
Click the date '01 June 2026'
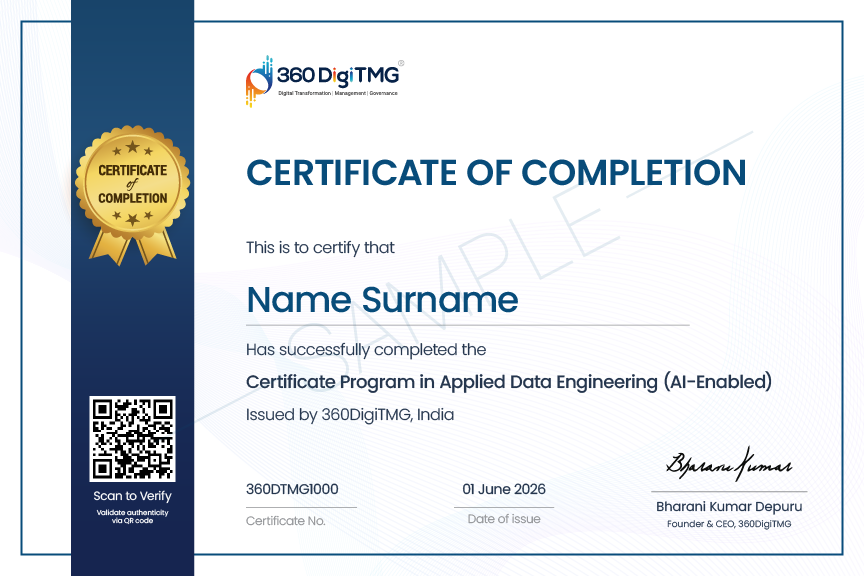pos(504,489)
